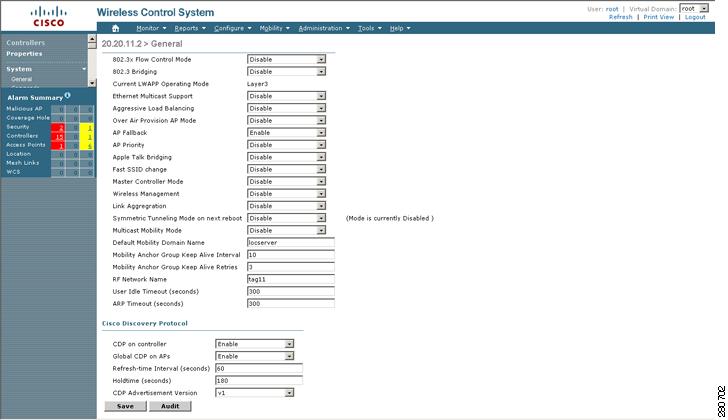Open the Help menu
728x420 pixels.
tap(400, 28)
